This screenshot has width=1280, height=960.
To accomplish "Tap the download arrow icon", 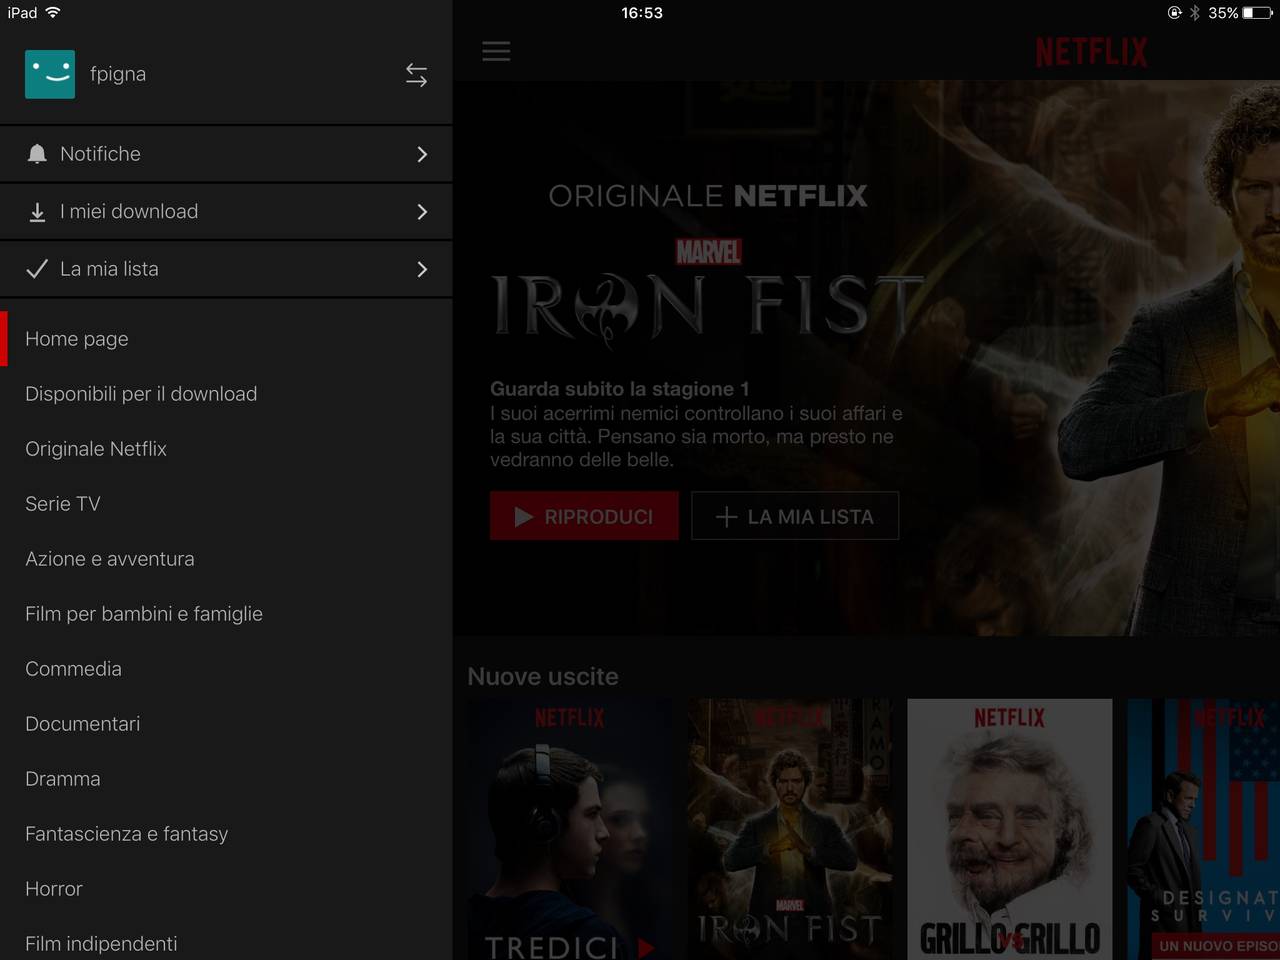I will click(x=37, y=212).
